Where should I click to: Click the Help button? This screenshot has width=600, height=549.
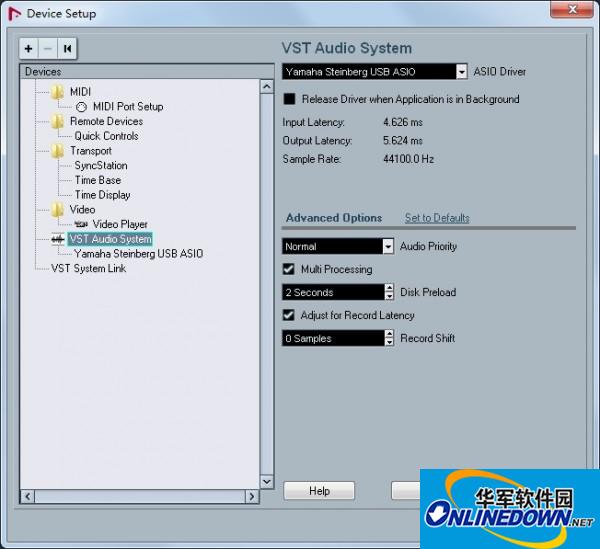point(319,491)
